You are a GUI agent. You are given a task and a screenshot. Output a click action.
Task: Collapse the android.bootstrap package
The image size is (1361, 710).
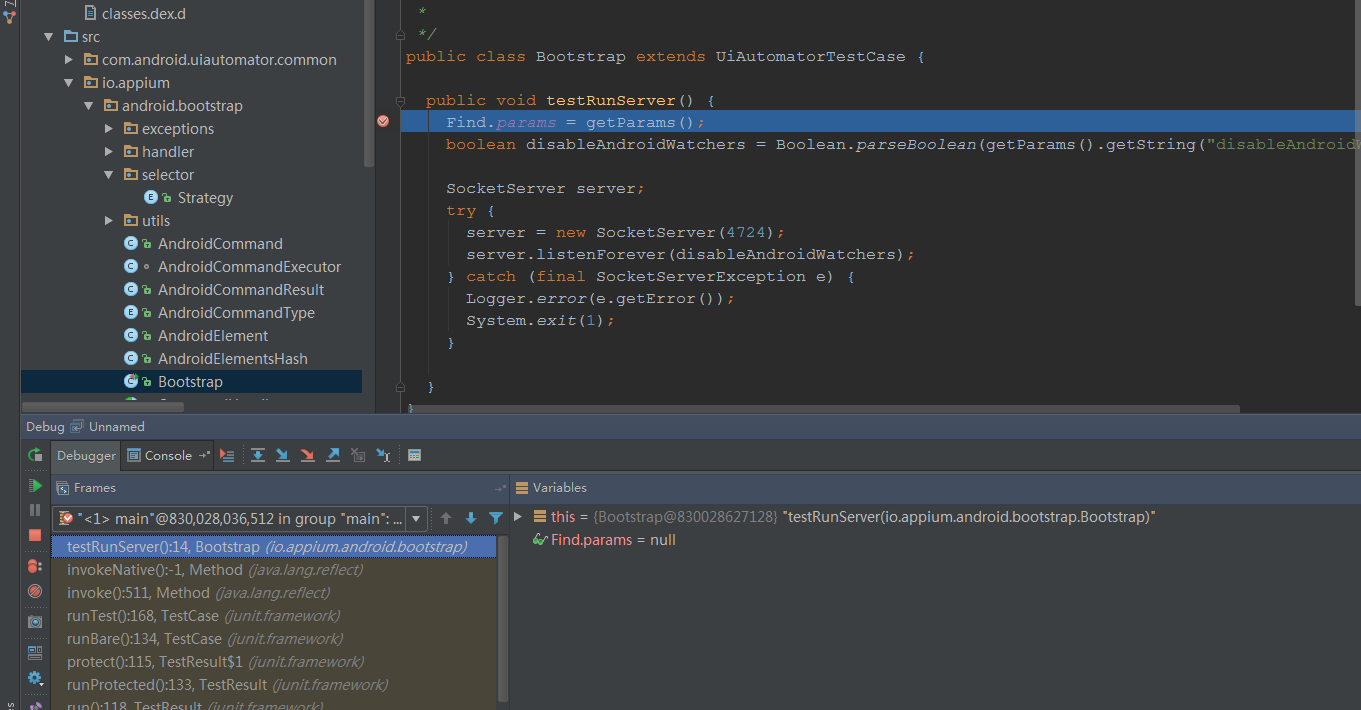(89, 106)
